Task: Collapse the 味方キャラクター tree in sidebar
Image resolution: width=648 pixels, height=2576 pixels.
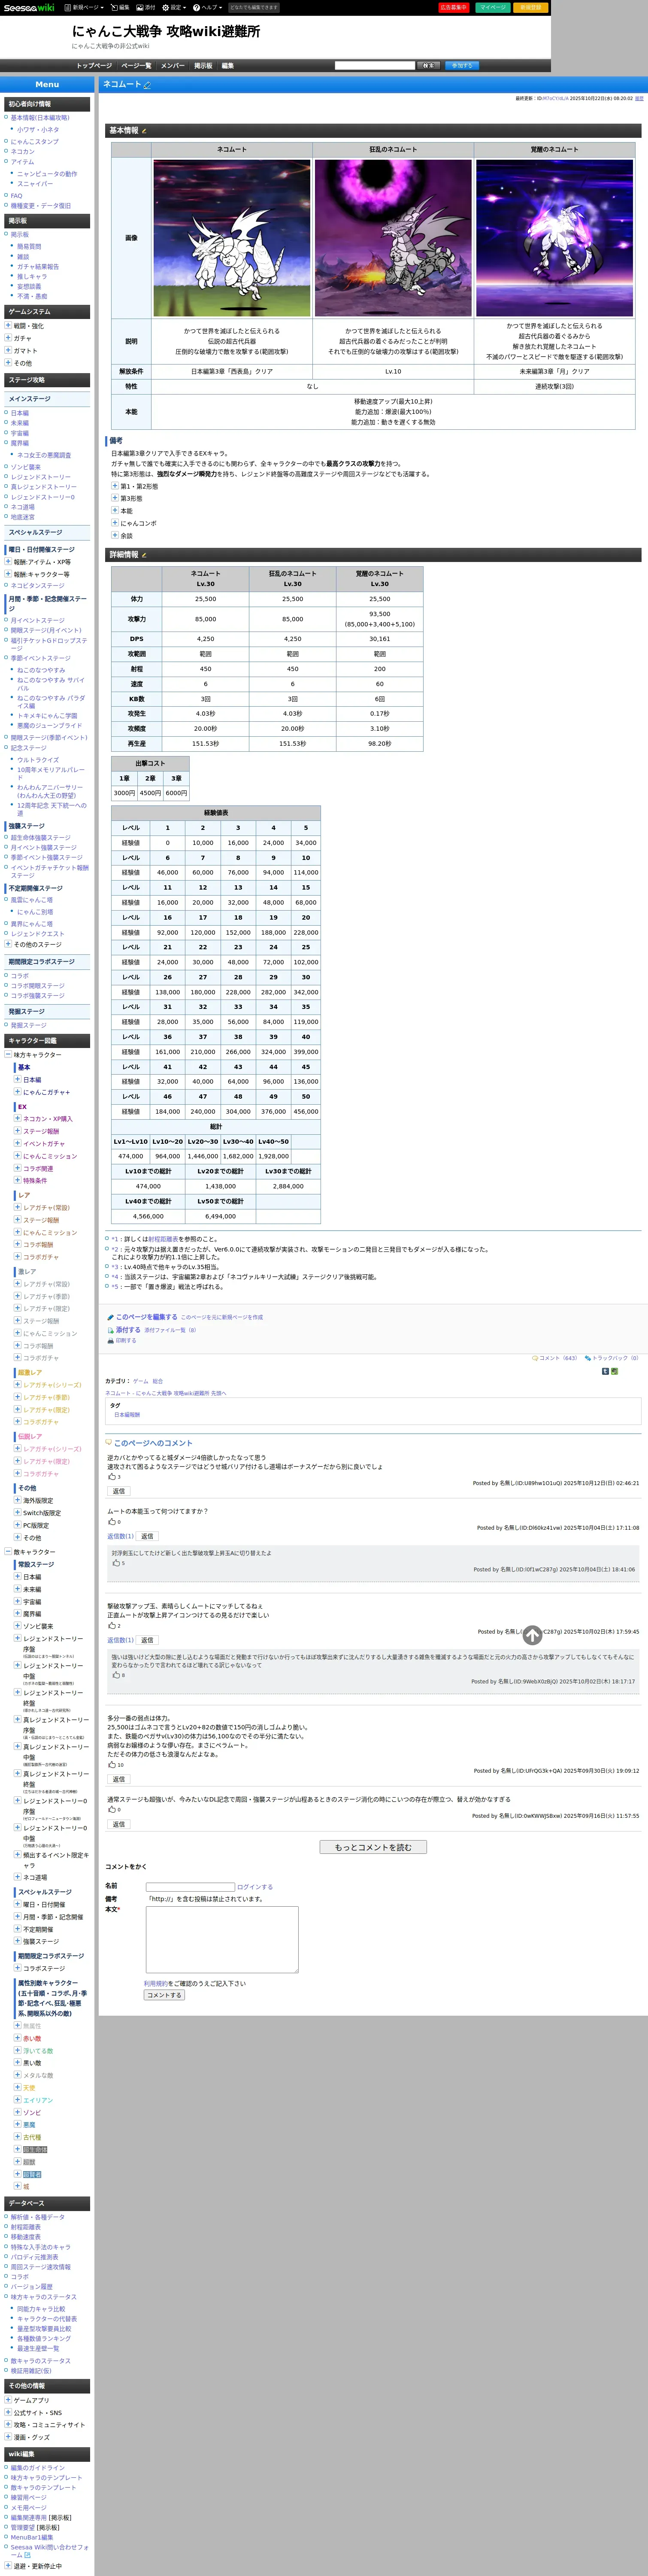Action: (x=9, y=1055)
